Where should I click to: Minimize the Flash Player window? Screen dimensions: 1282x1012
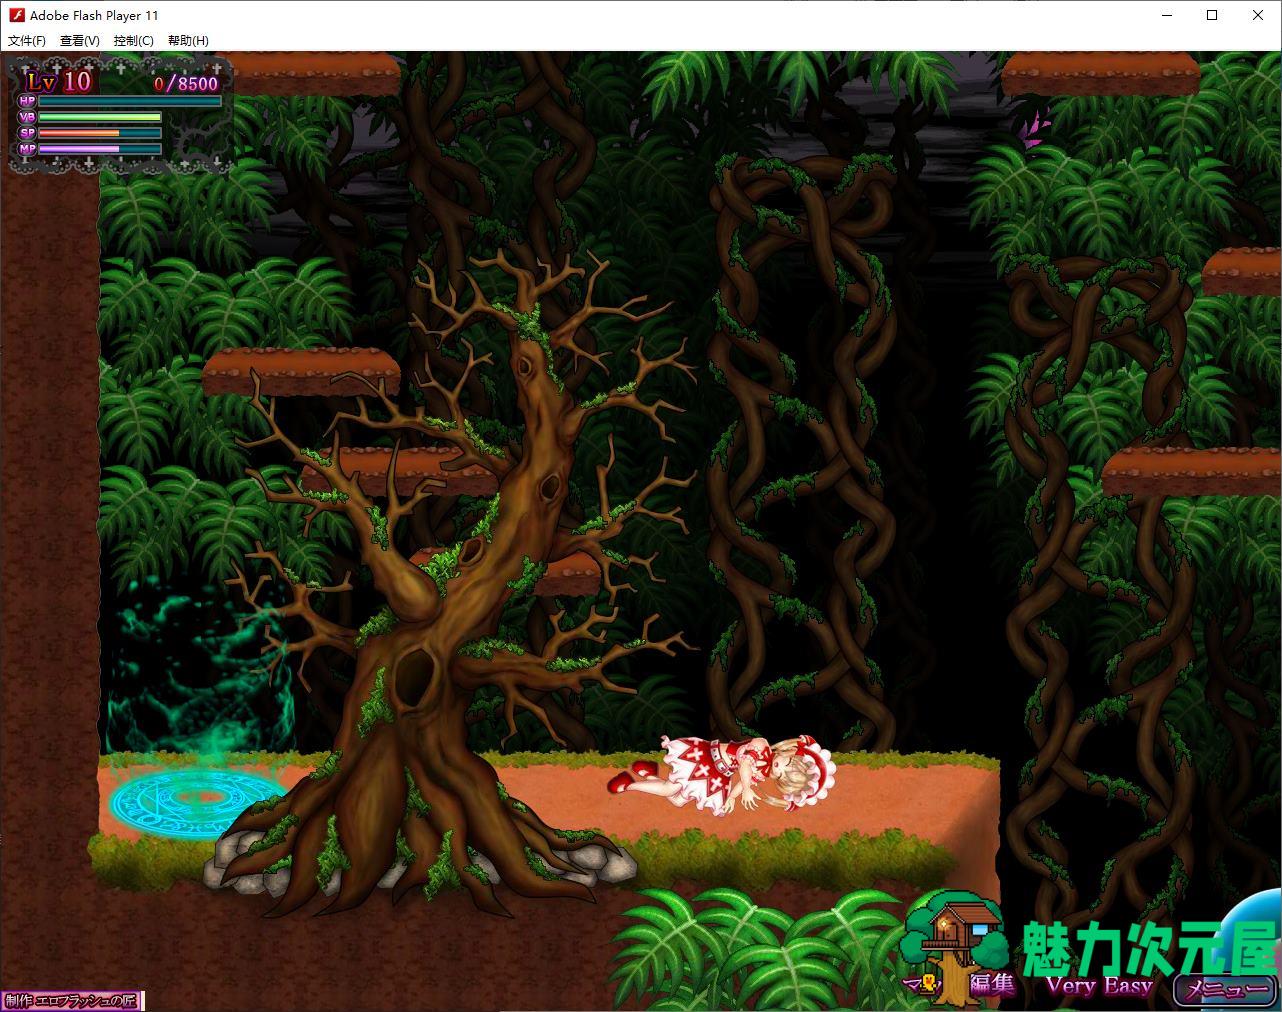coord(1166,15)
